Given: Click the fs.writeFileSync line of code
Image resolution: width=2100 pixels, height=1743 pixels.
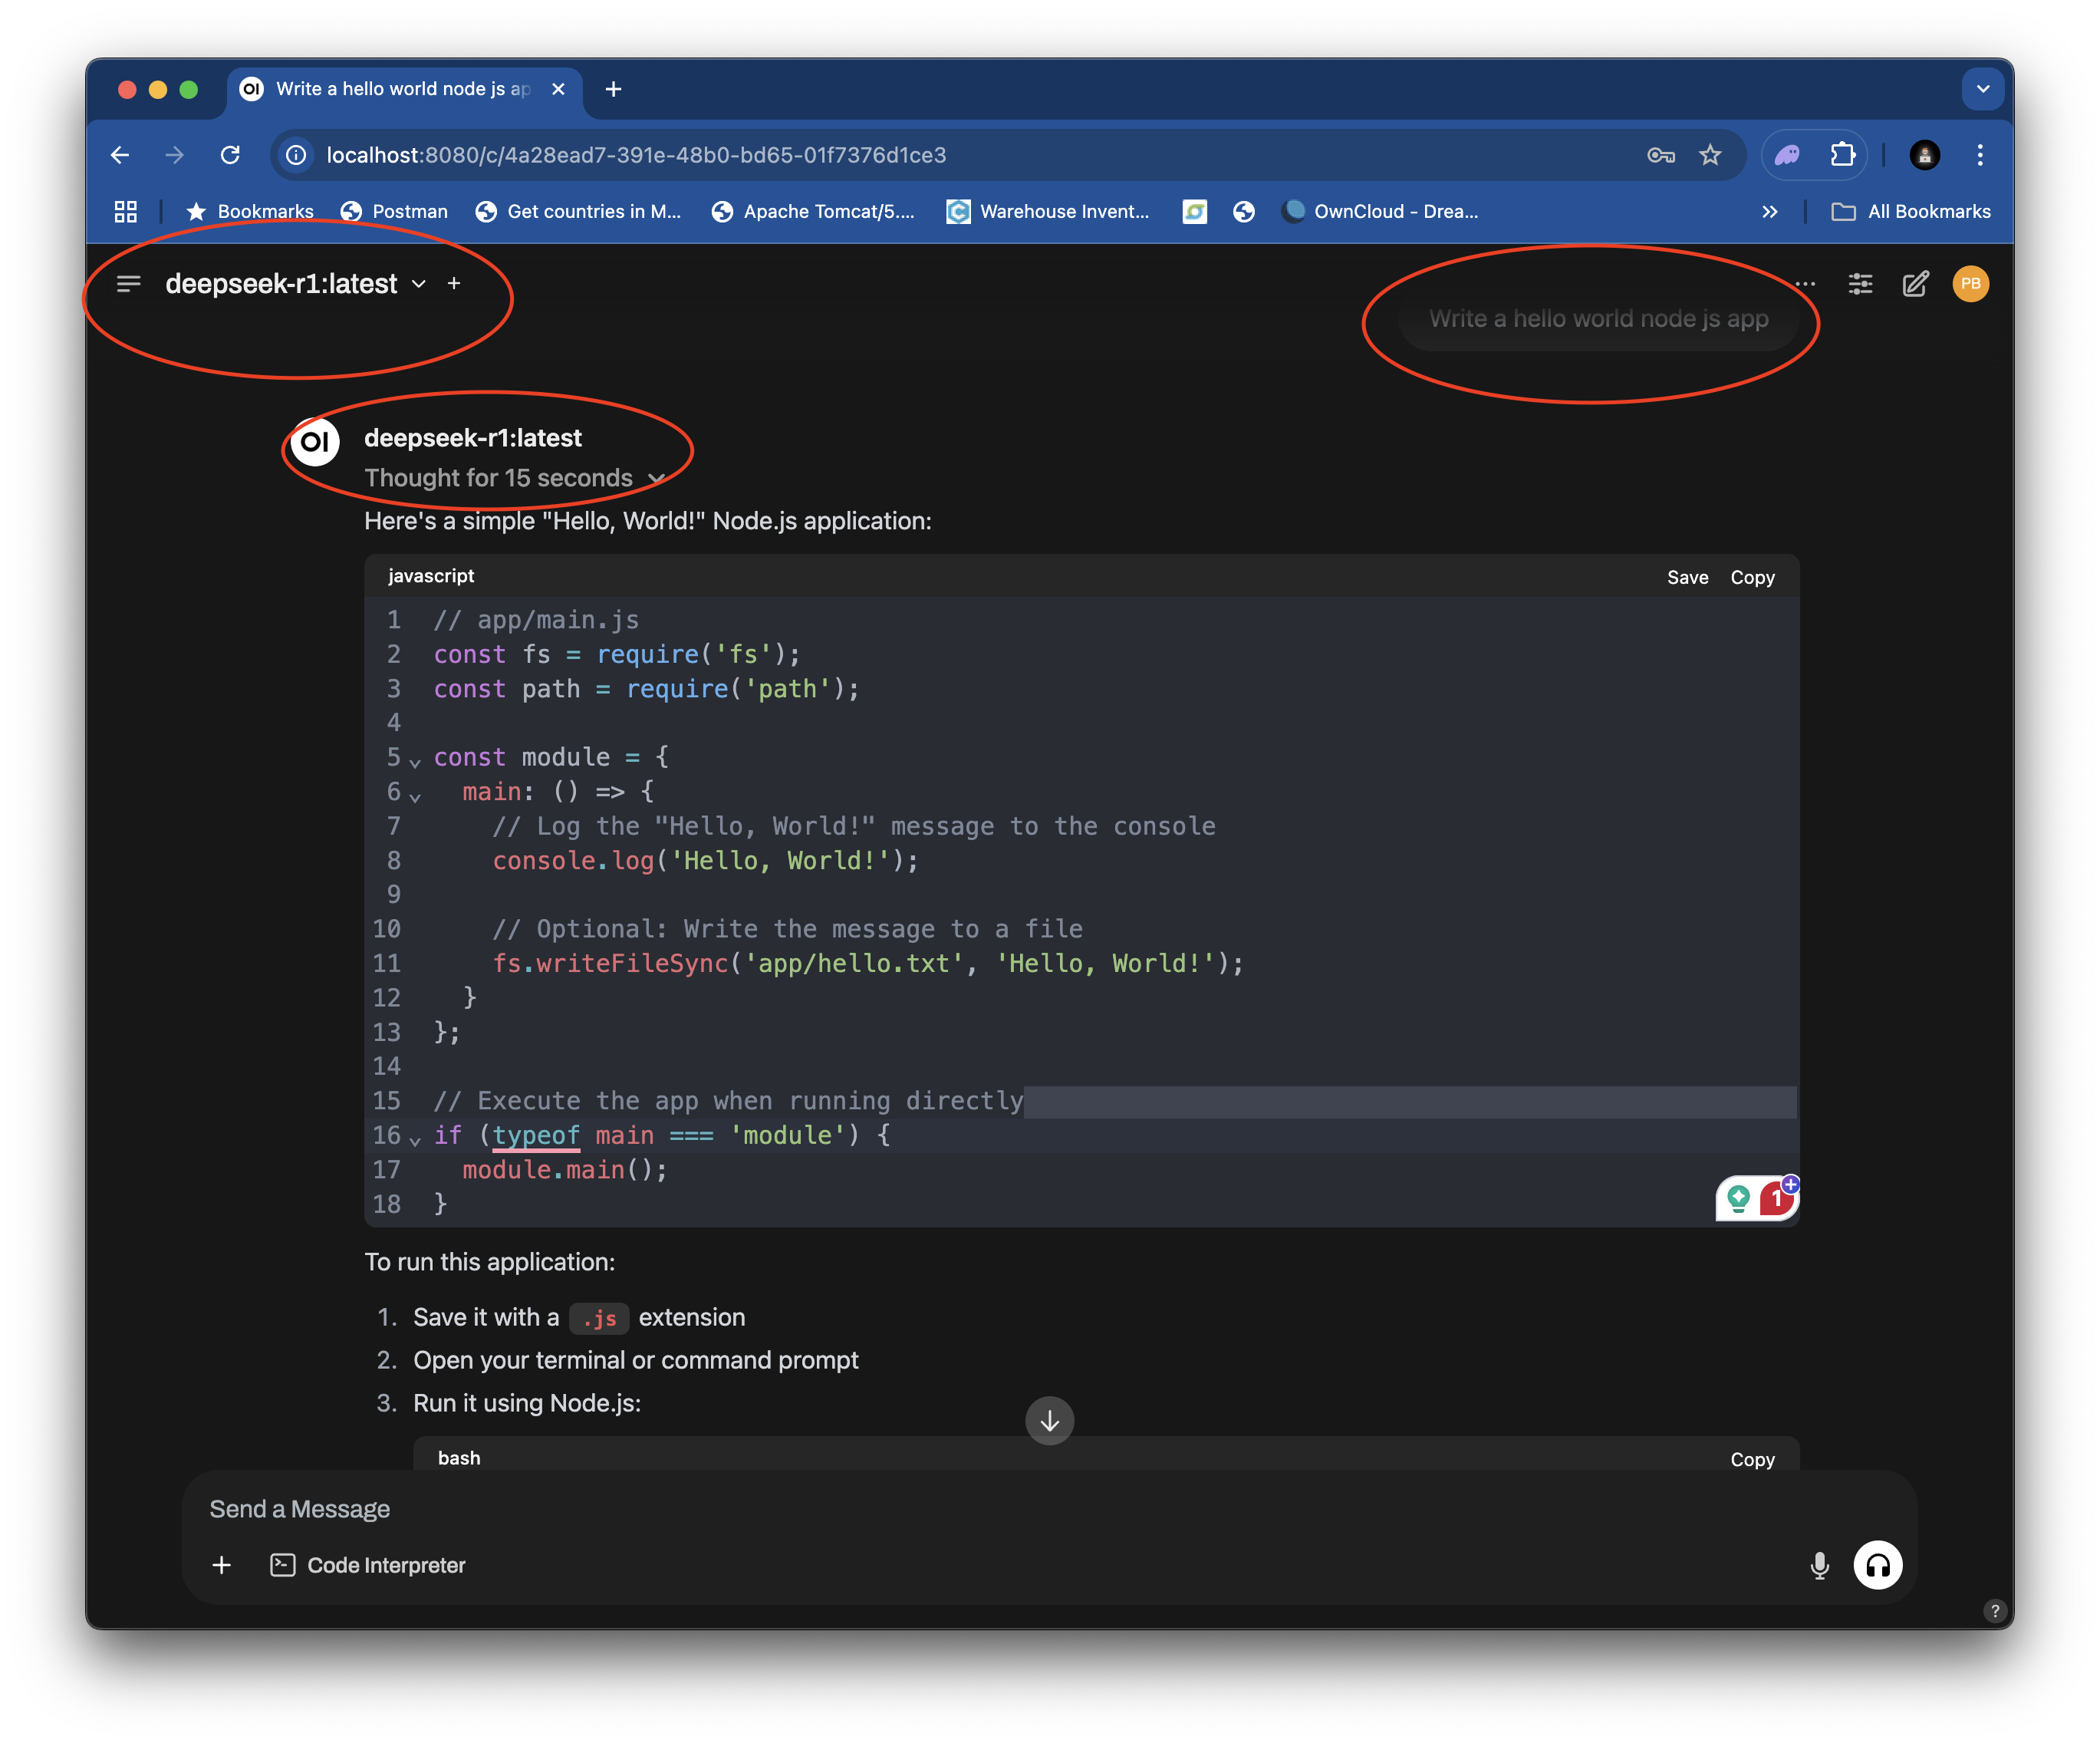Looking at the screenshot, I should 868,964.
